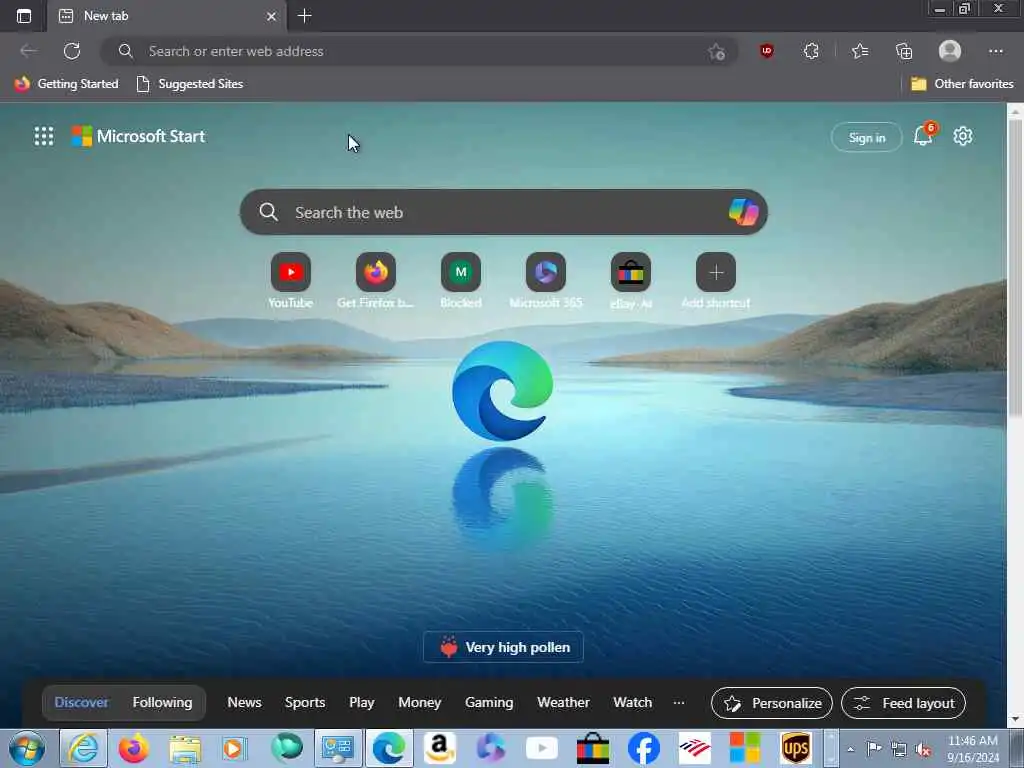1024x768 pixels.
Task: Click the Sign in button
Action: tap(867, 137)
